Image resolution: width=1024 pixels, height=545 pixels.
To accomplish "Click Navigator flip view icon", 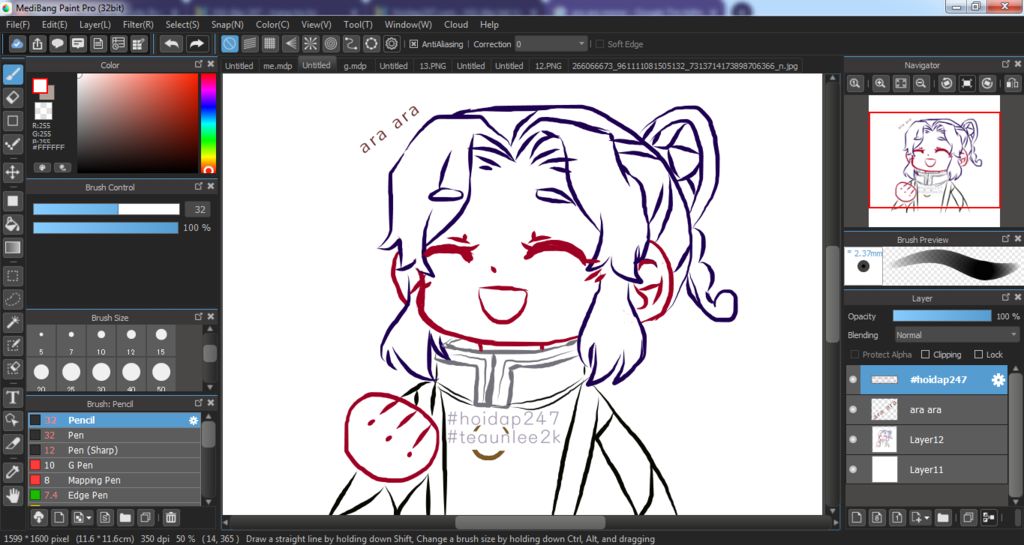I will click(x=1012, y=84).
